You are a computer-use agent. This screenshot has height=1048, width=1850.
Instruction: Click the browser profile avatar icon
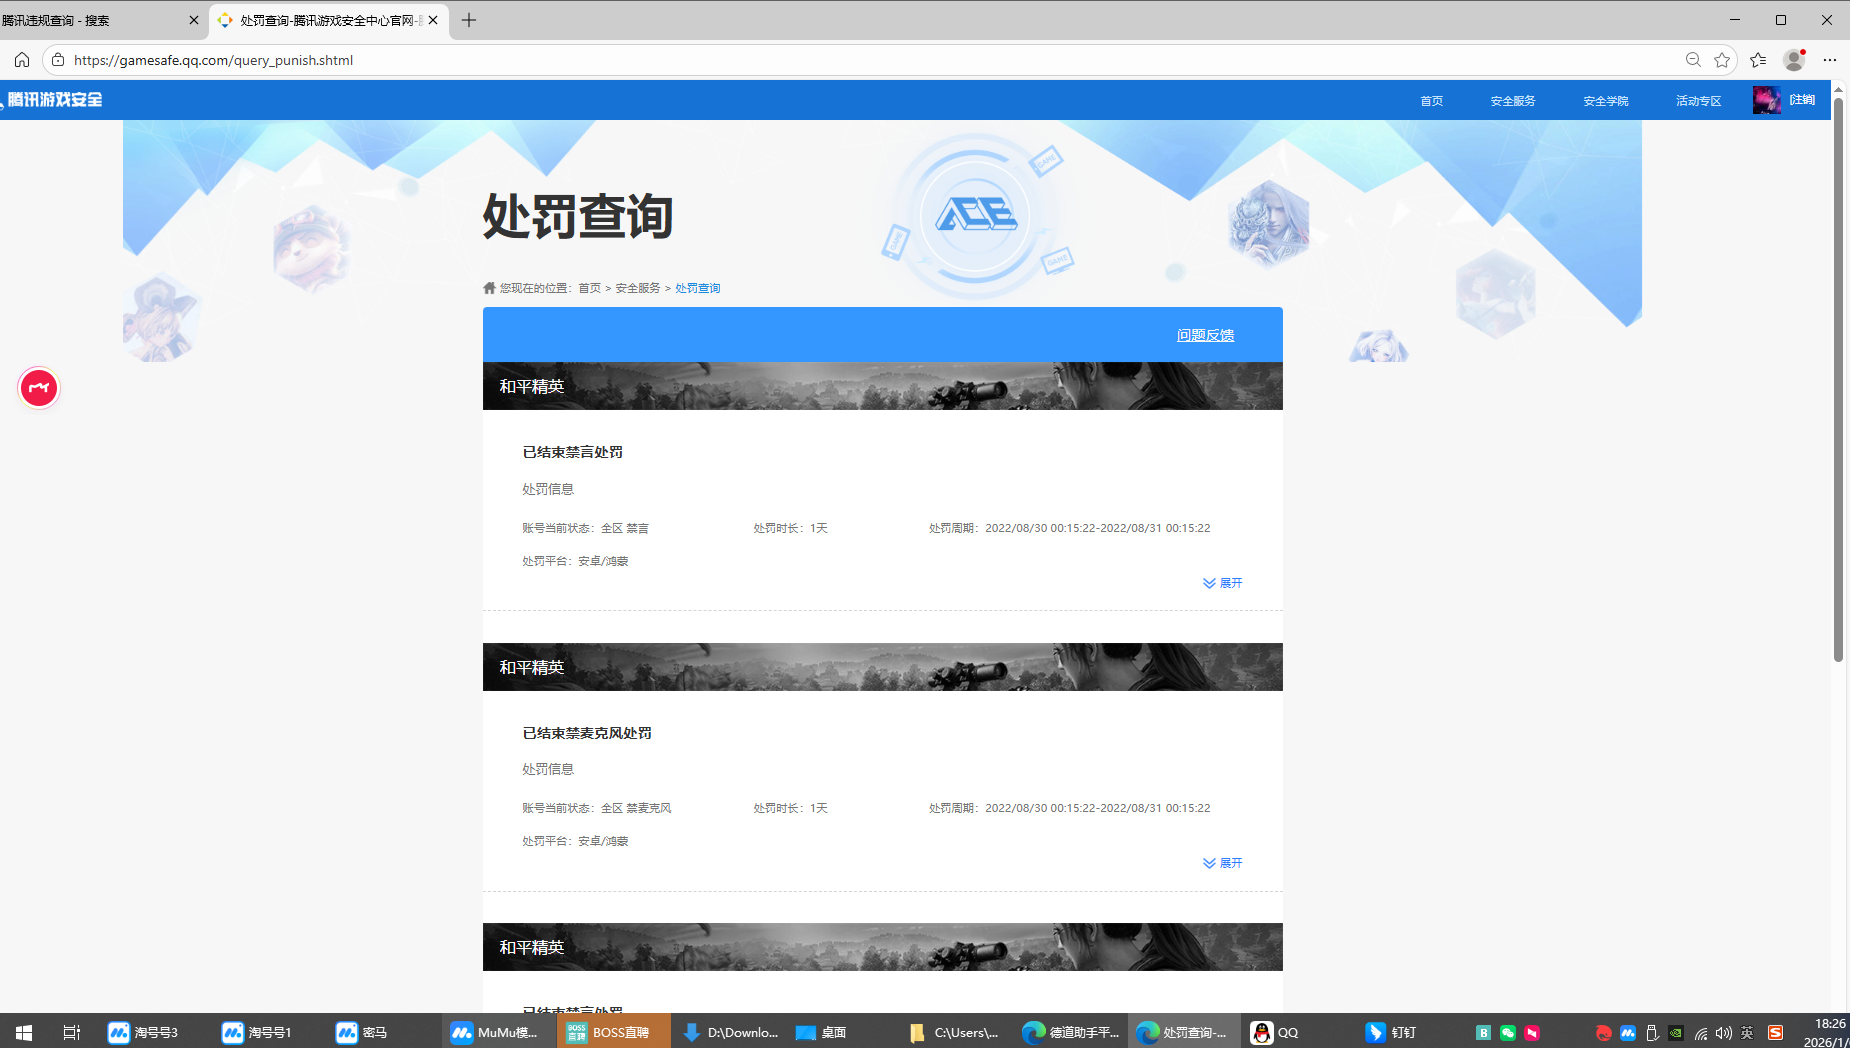click(x=1793, y=60)
